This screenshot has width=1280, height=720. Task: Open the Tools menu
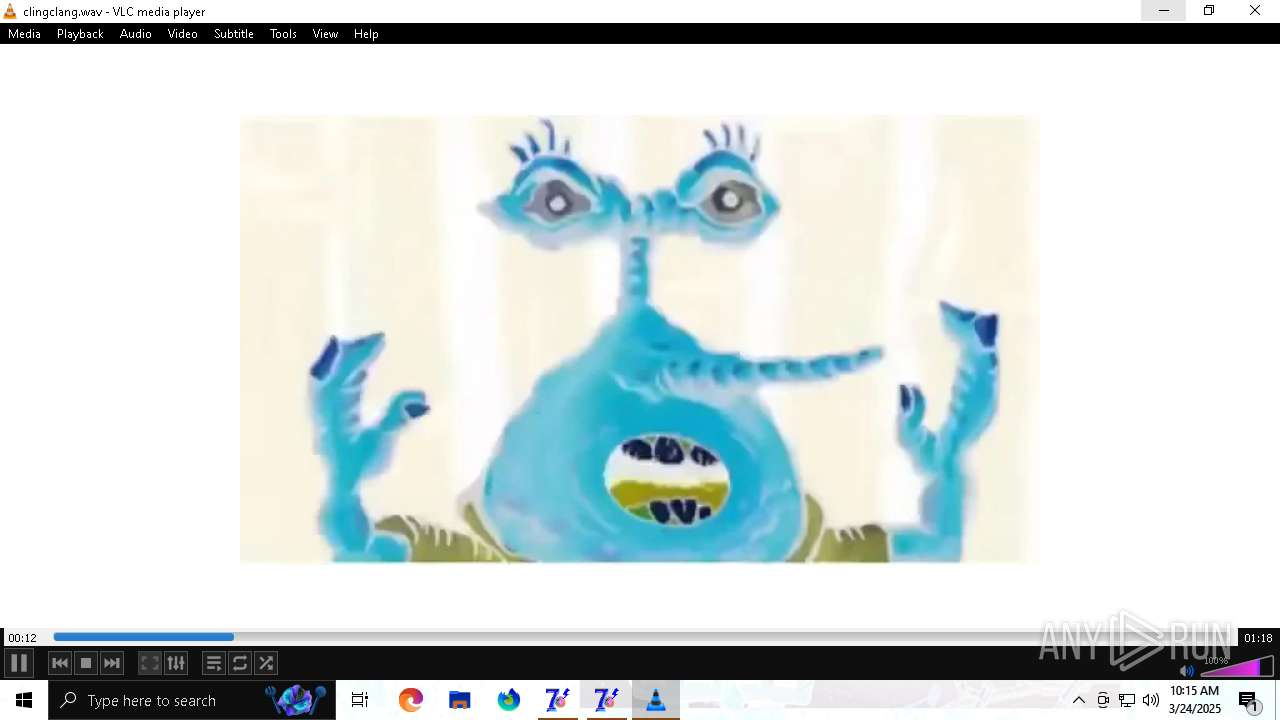pyautogui.click(x=283, y=34)
